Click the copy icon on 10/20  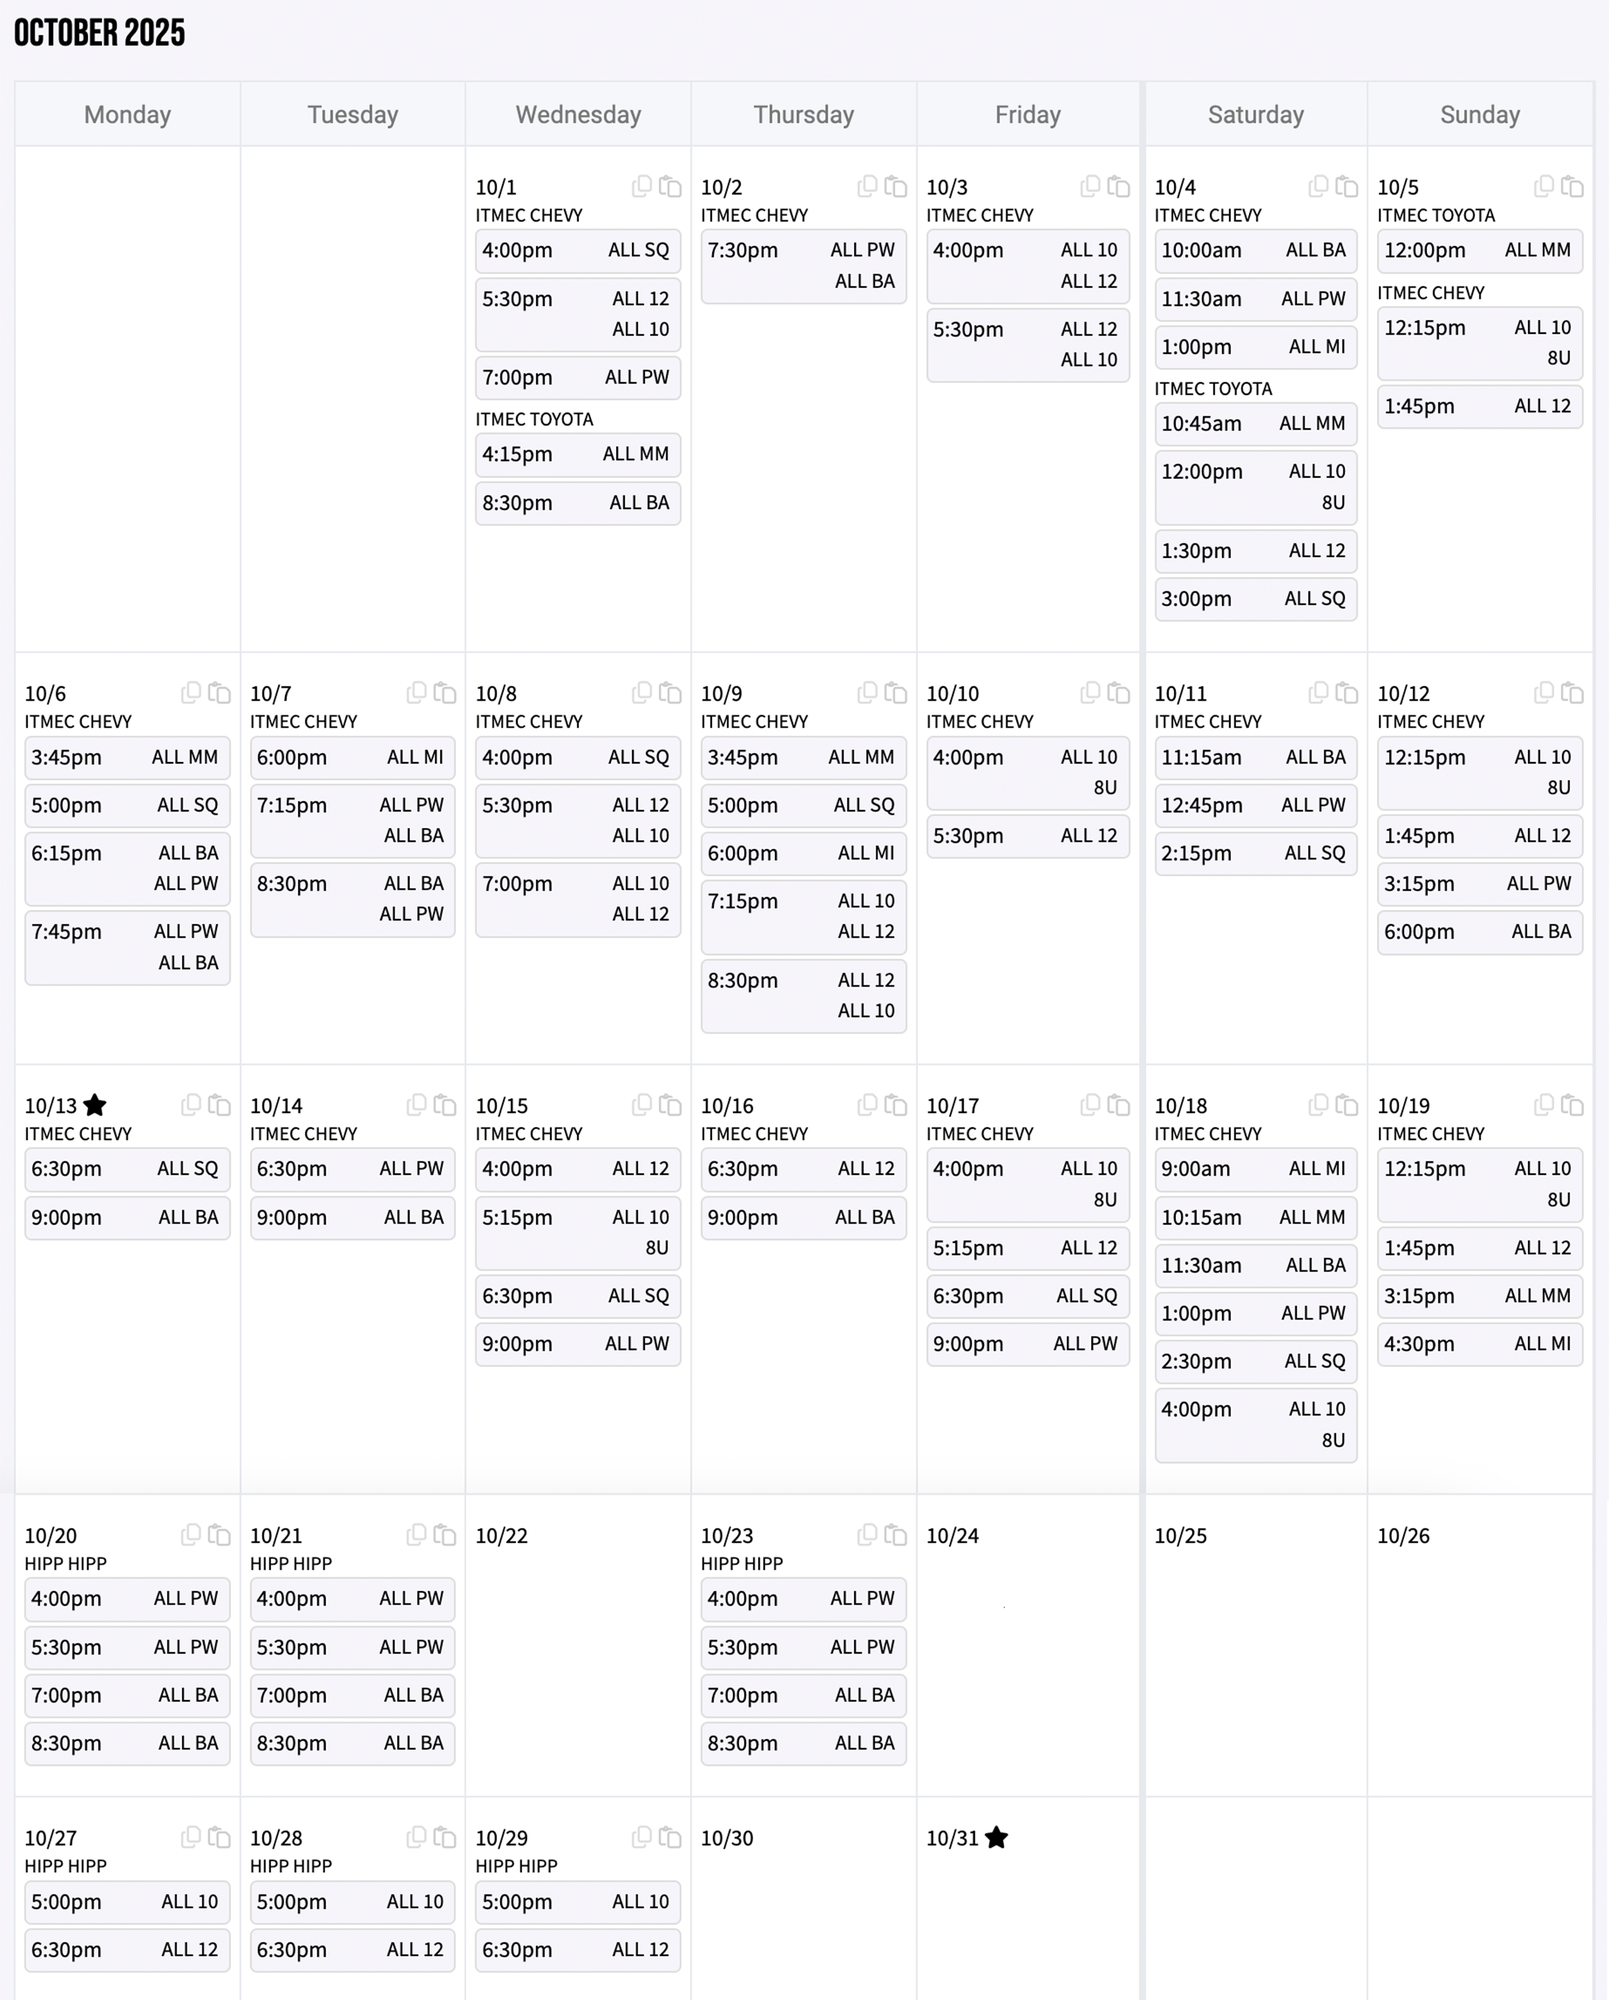(190, 1534)
